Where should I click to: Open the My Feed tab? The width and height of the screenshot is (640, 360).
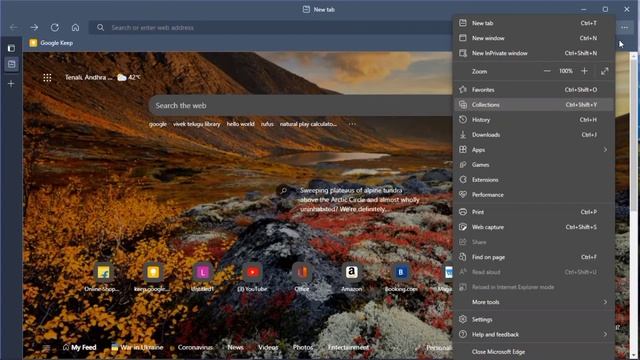pos(80,347)
